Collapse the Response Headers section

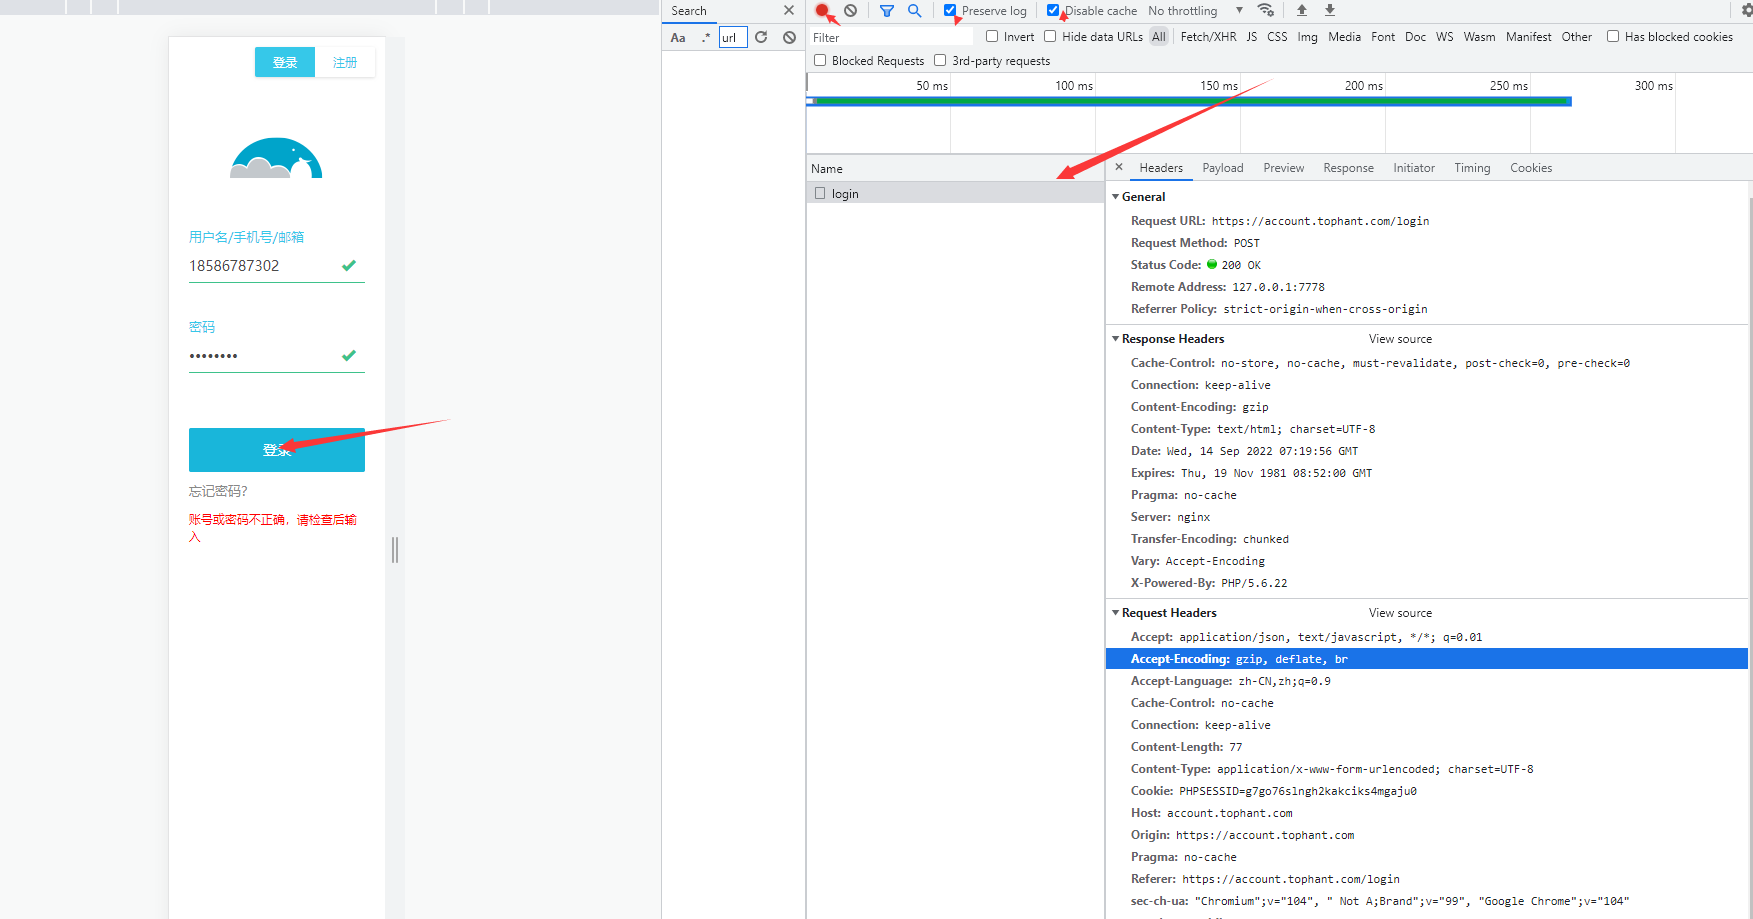click(x=1115, y=339)
